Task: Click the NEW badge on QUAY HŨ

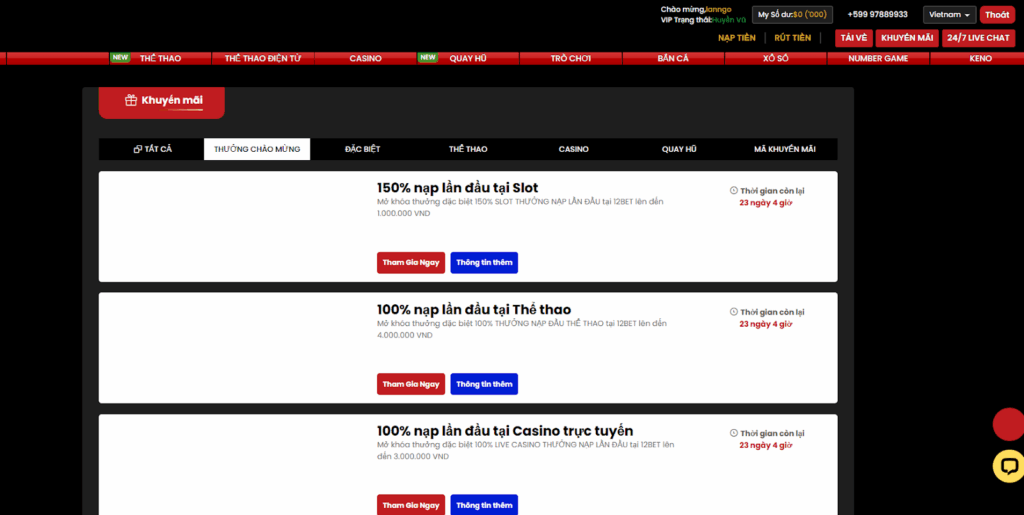Action: coord(428,57)
